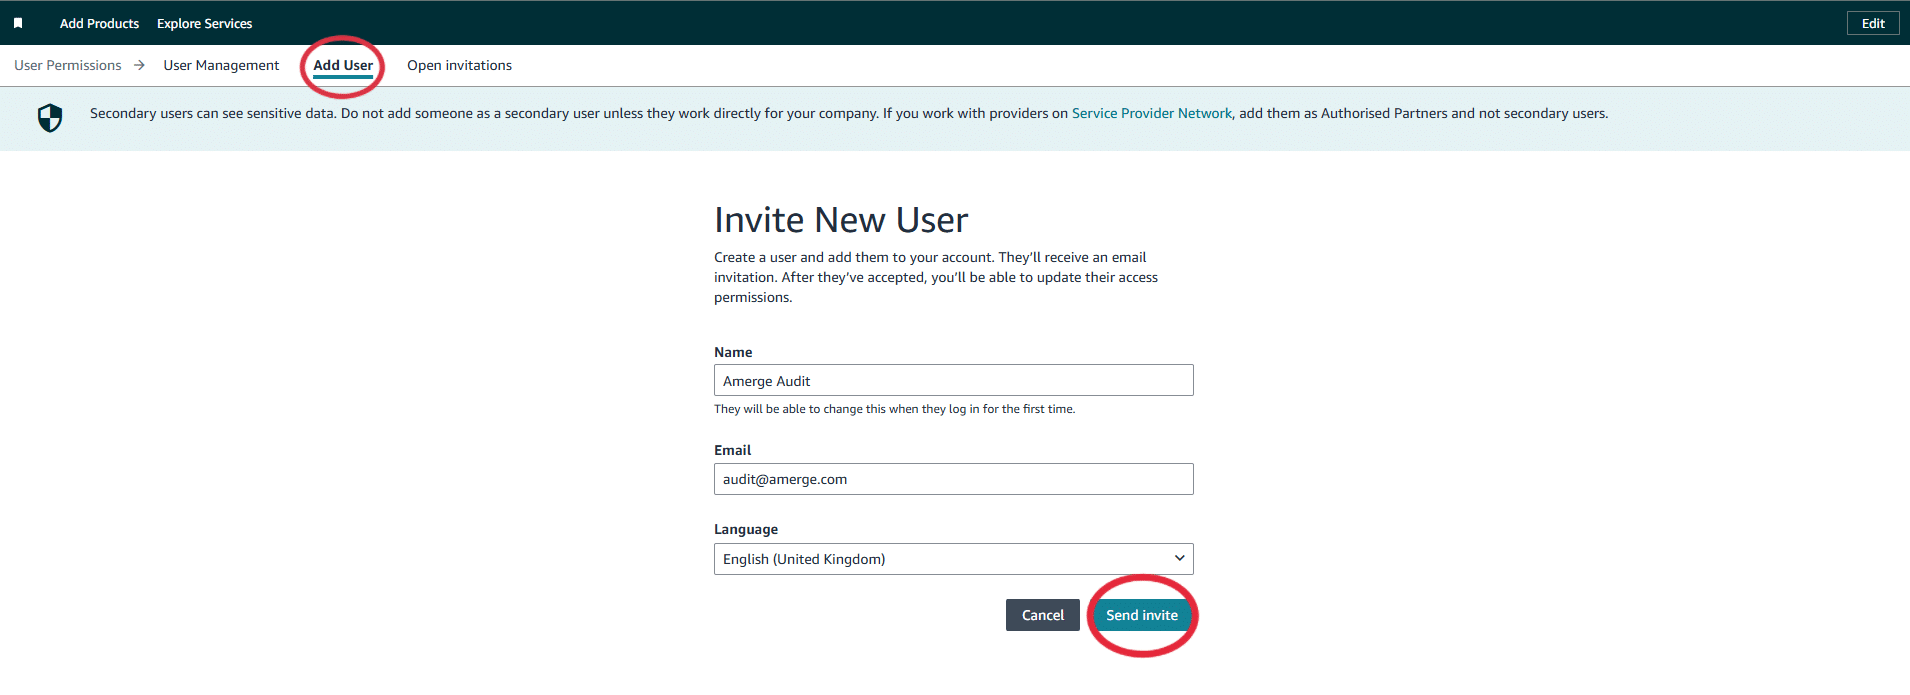Select the Add User tab
Screen dimensions: 1910x695
click(x=343, y=65)
